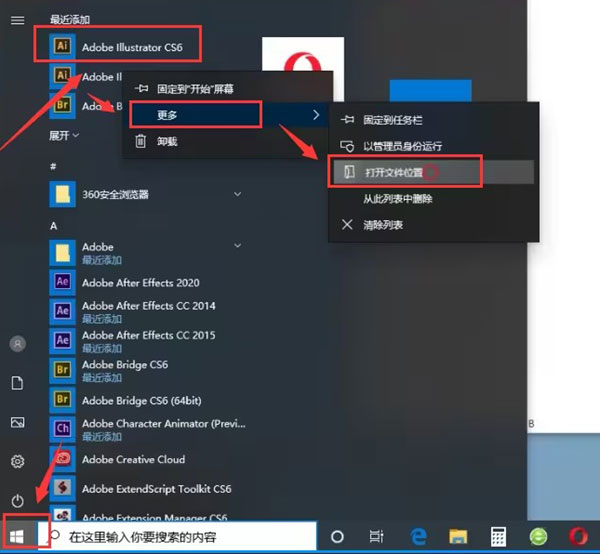Click the 最近添加 heading
Image resolution: width=600 pixels, height=554 pixels.
(70, 20)
